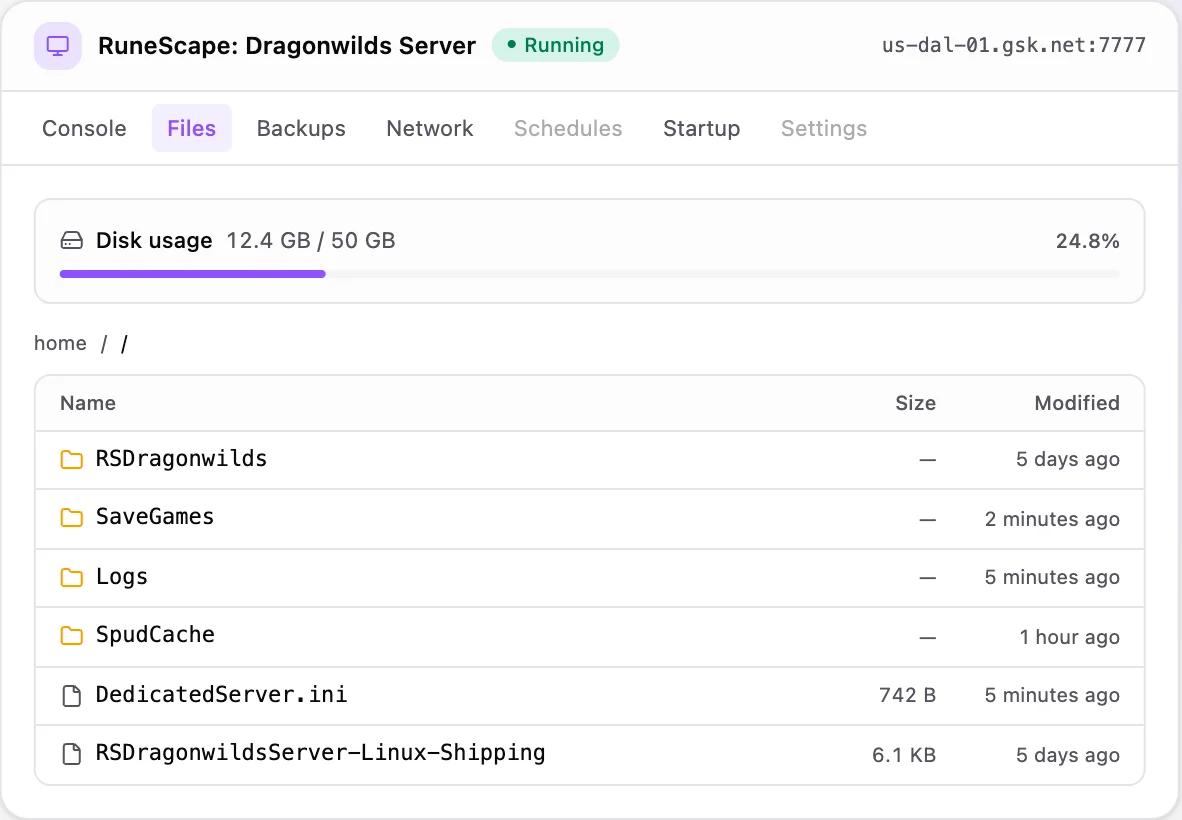The height and width of the screenshot is (820, 1182).
Task: Open the Console tab
Action: [84, 128]
